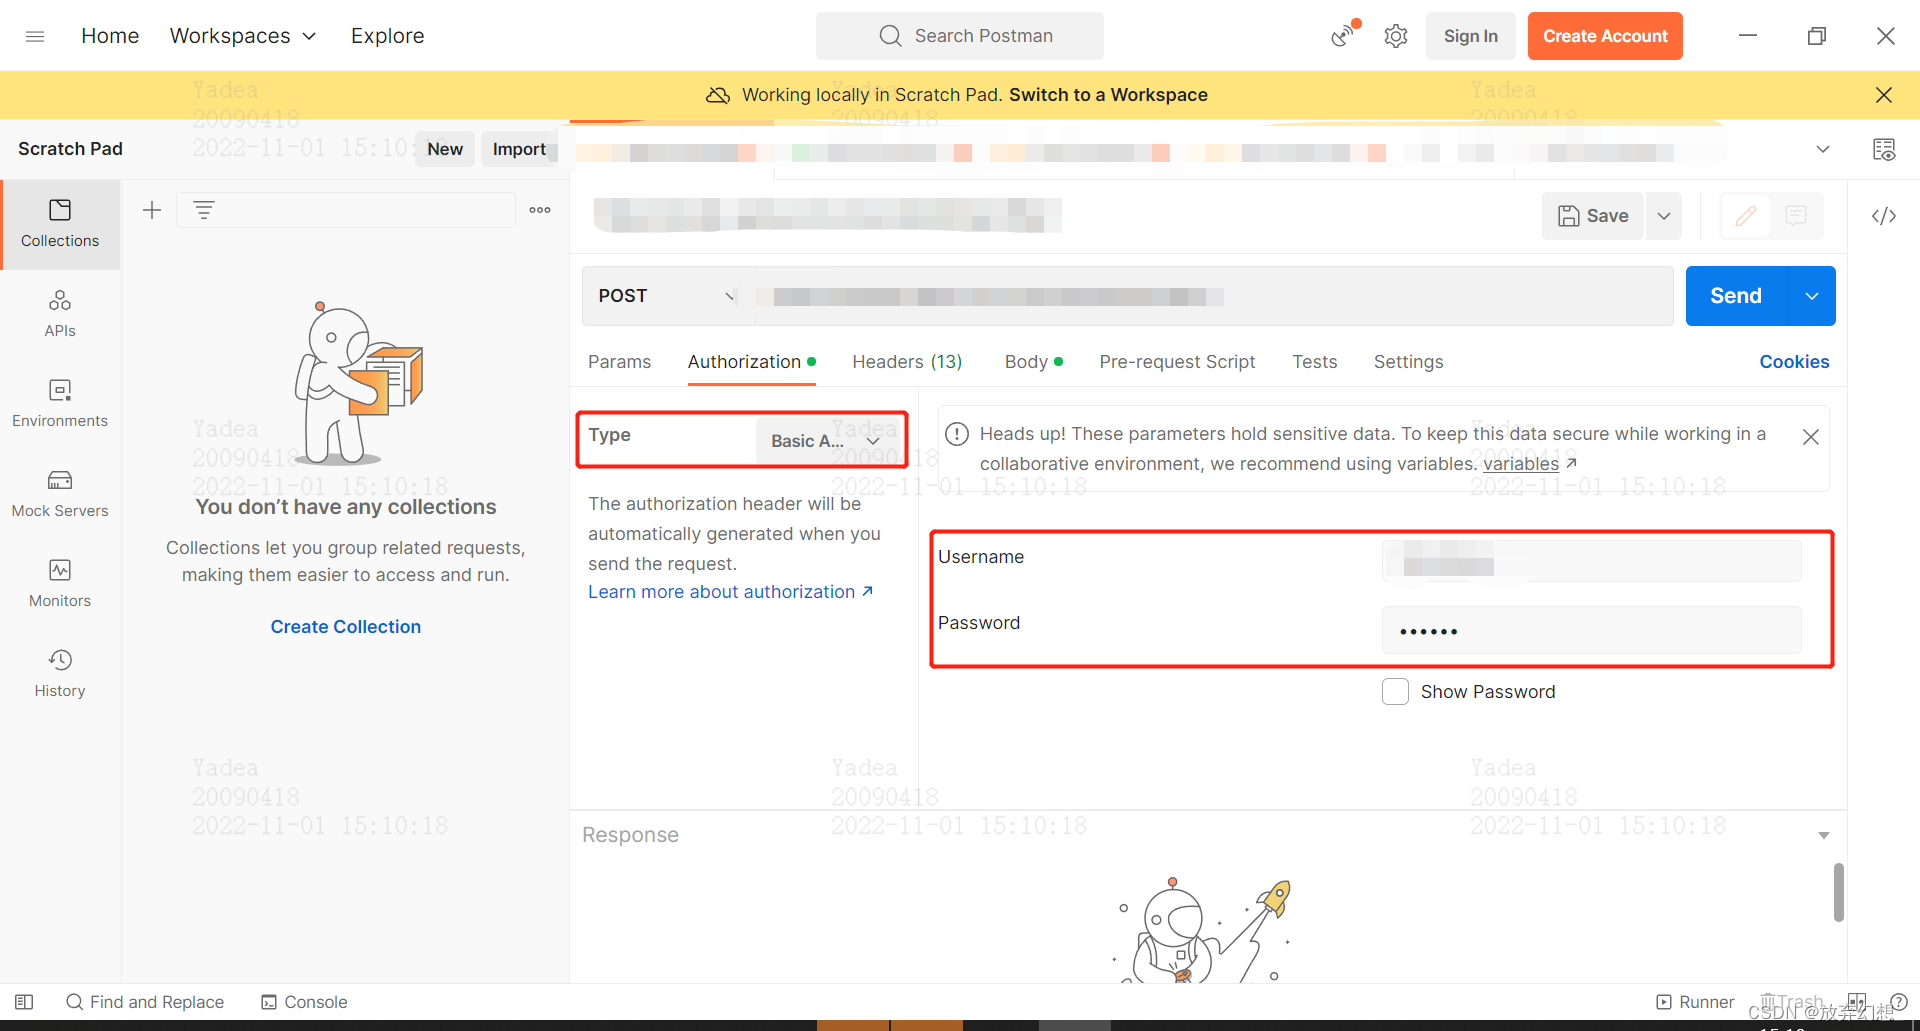Click the Username input field
Image resolution: width=1920 pixels, height=1031 pixels.
pos(1592,561)
